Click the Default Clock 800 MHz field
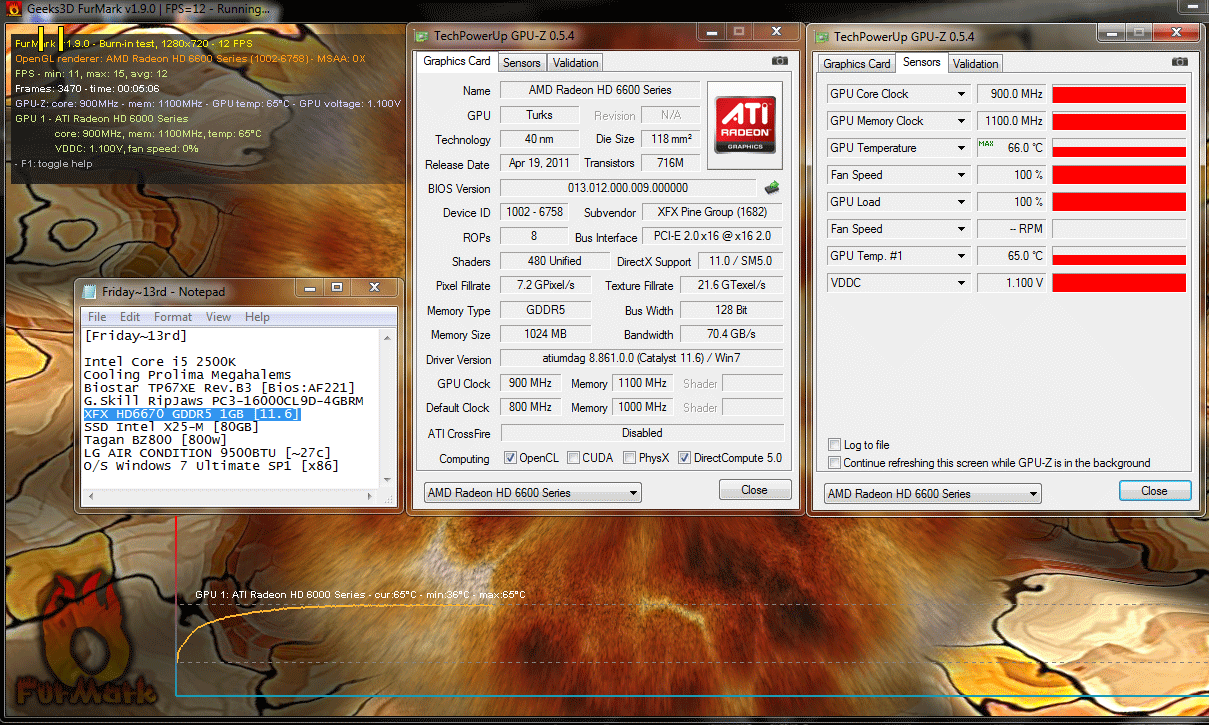This screenshot has width=1209, height=725. [530, 407]
